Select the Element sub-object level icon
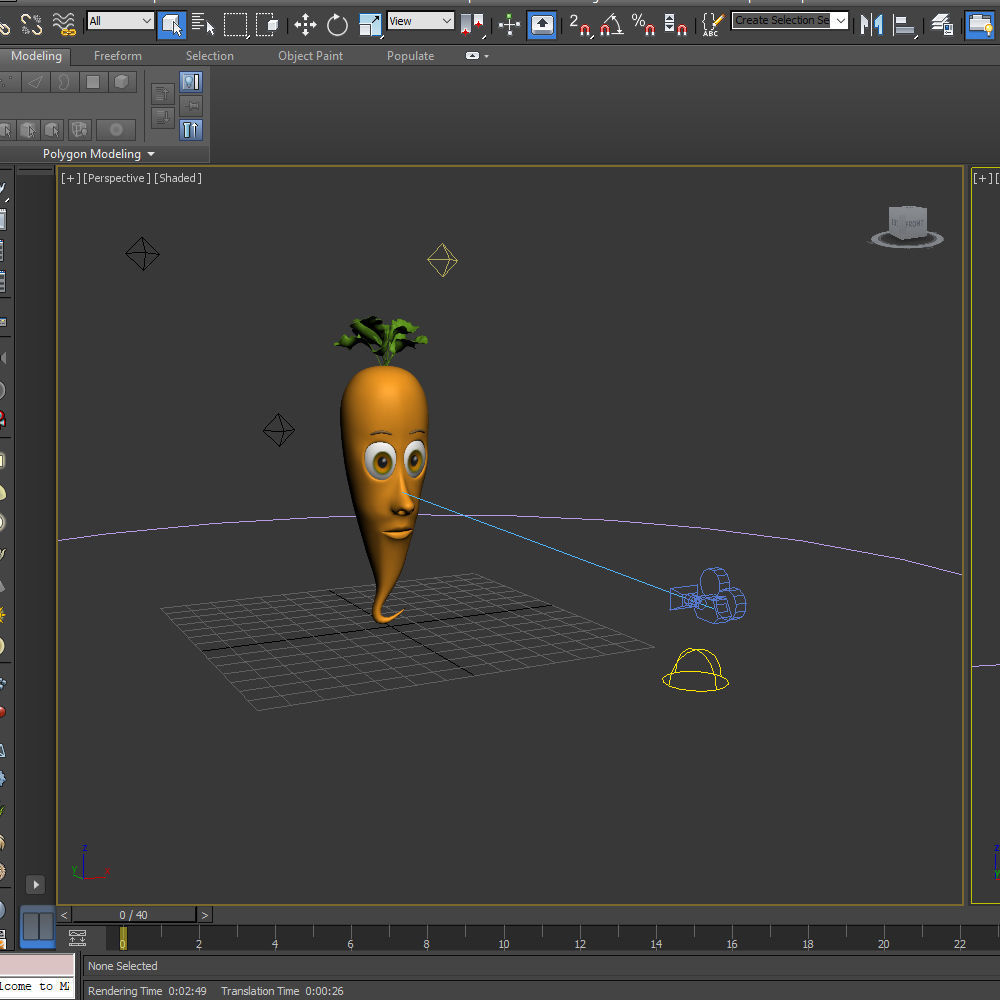The image size is (1000, 1000). coord(122,82)
